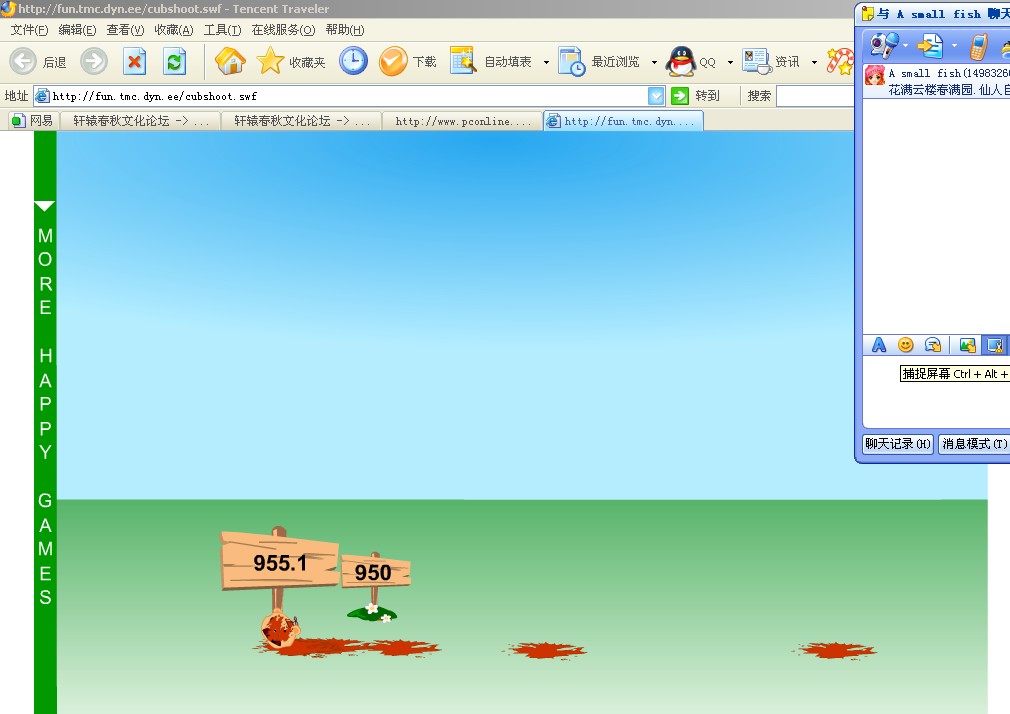Open the Tools (工具) menu

pos(222,30)
